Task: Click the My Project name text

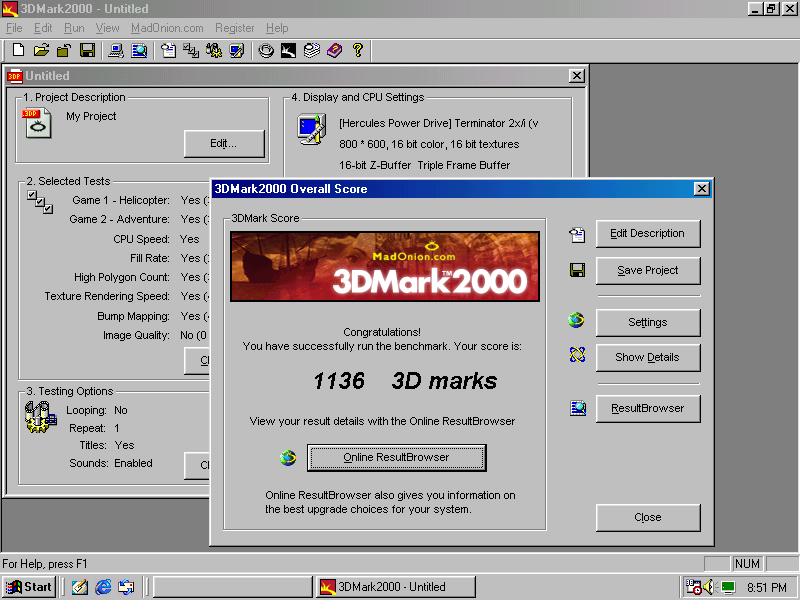Action: click(x=91, y=116)
